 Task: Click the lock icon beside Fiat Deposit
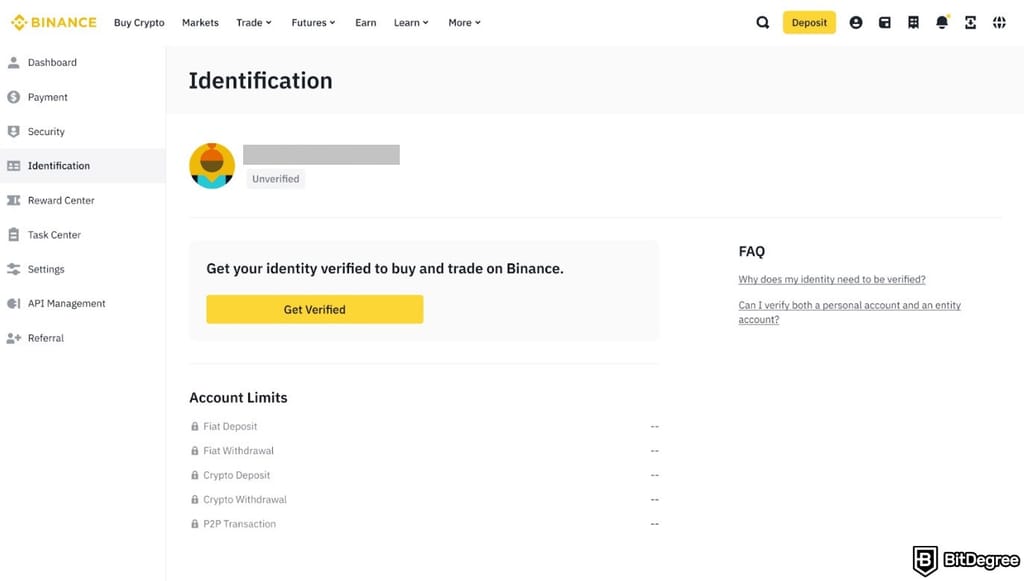195,426
